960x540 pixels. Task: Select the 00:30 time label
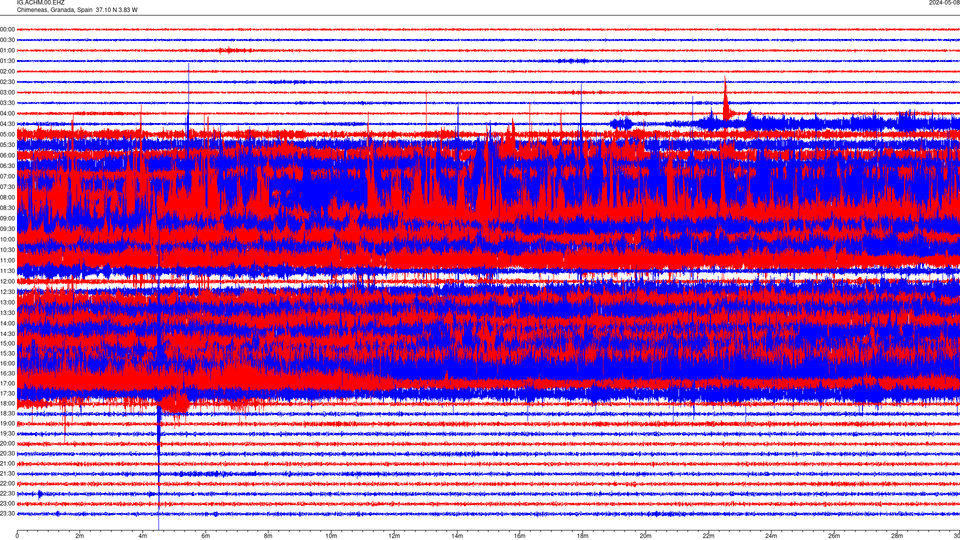[x=7, y=40]
